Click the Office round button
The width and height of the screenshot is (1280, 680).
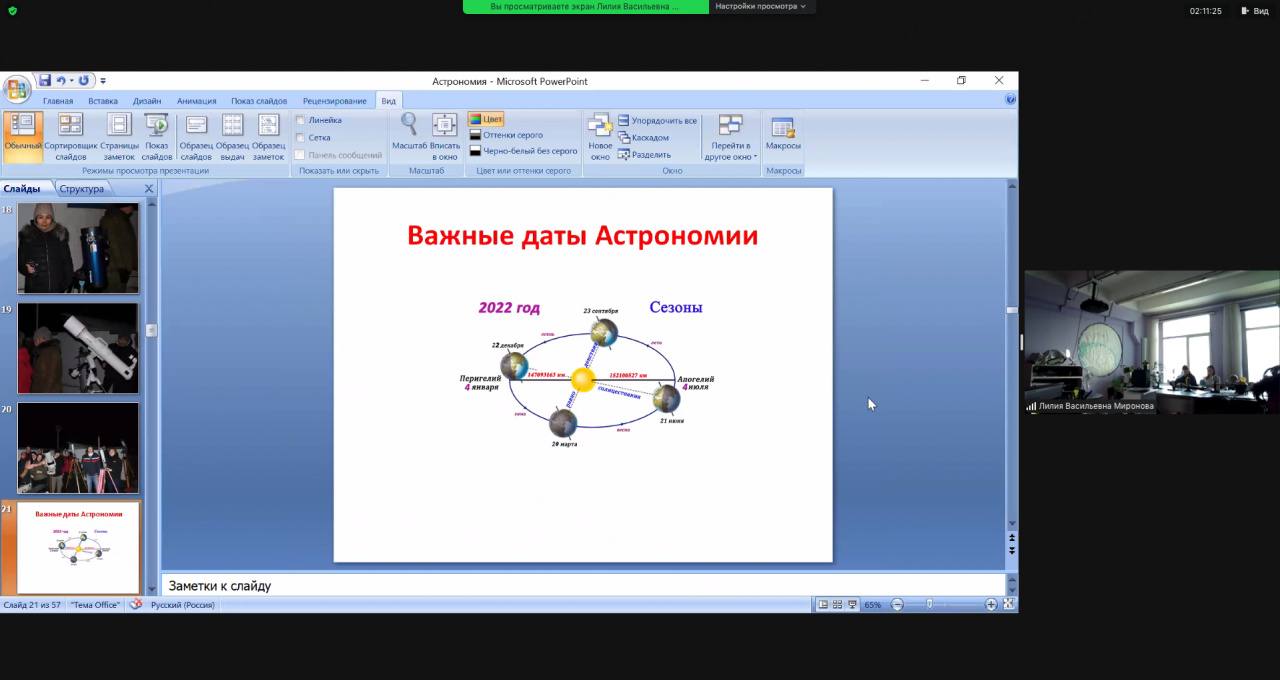coord(17,89)
